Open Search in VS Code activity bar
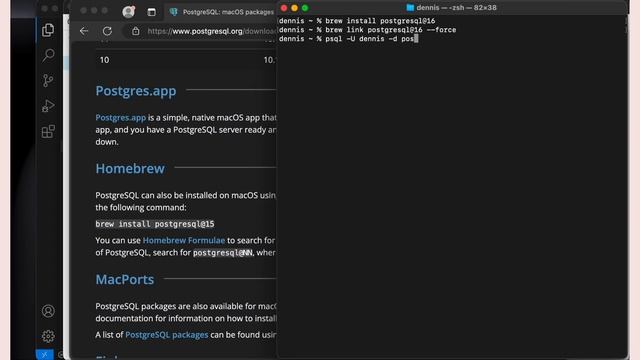Viewport: 640px width, 360px height. click(x=48, y=55)
